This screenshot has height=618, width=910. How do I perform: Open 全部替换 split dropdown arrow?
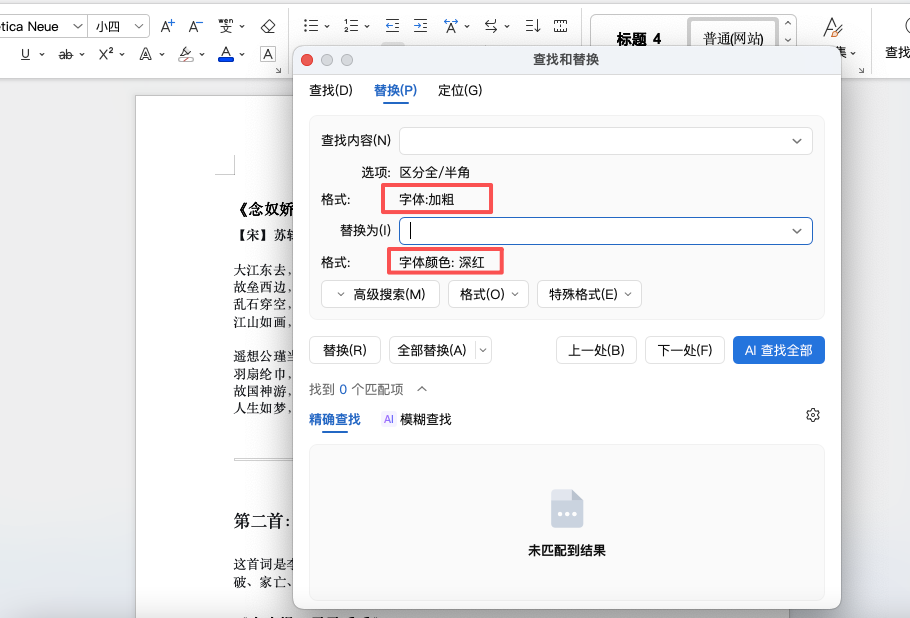[483, 350]
